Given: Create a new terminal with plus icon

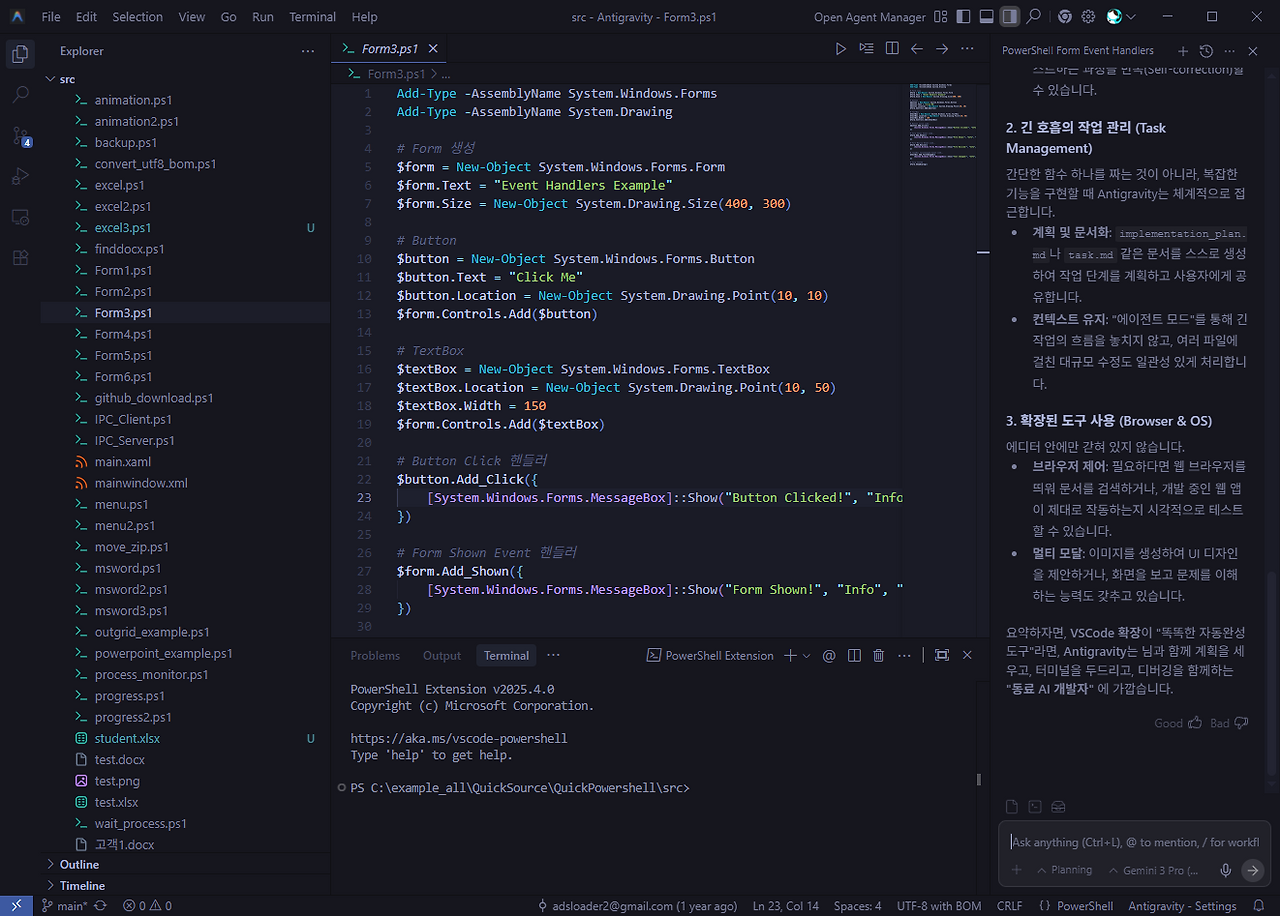Looking at the screenshot, I should point(790,655).
